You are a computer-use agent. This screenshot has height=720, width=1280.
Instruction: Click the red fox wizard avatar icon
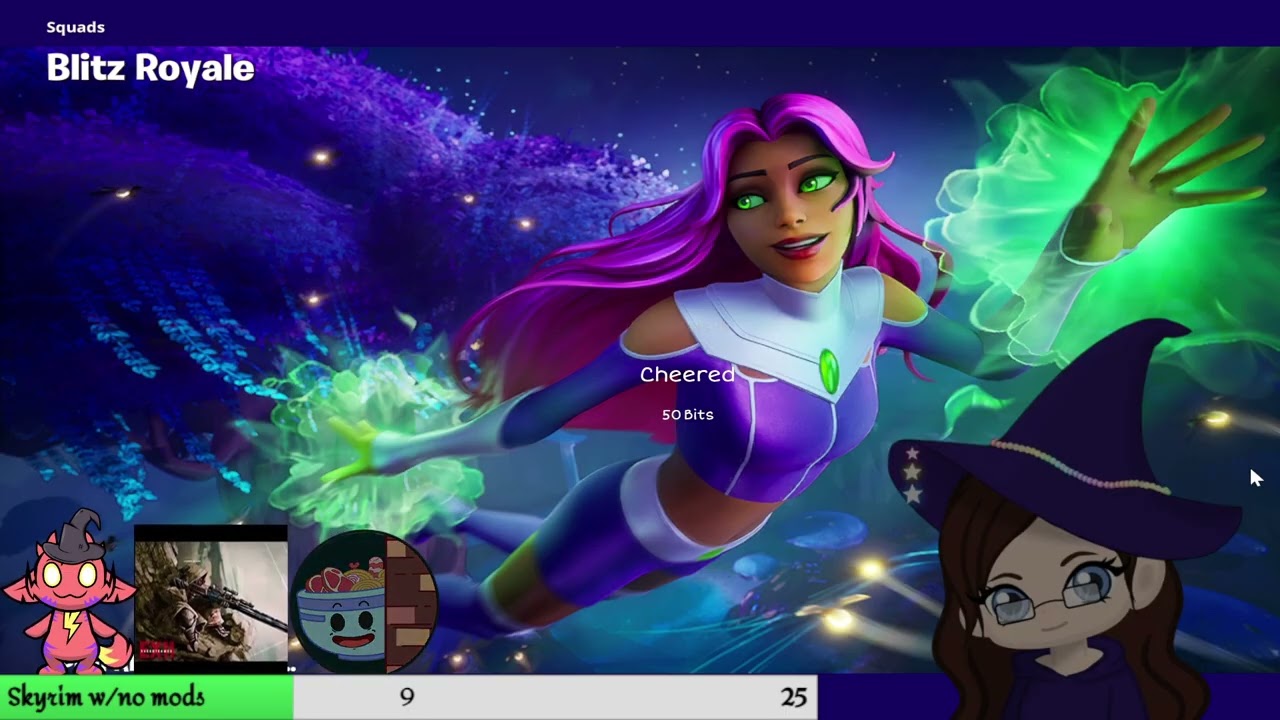(x=67, y=591)
